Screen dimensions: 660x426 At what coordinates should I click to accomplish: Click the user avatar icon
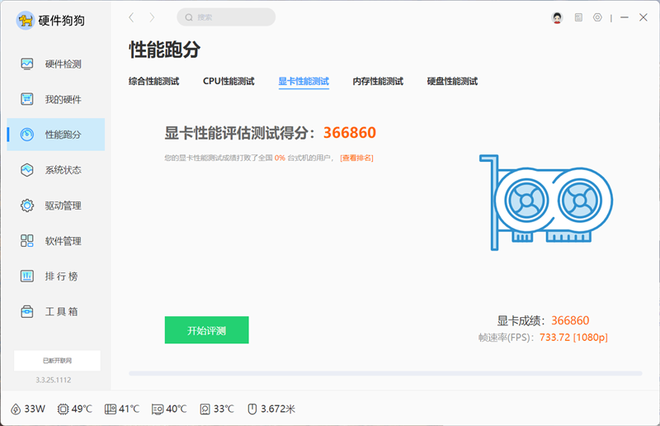[557, 17]
